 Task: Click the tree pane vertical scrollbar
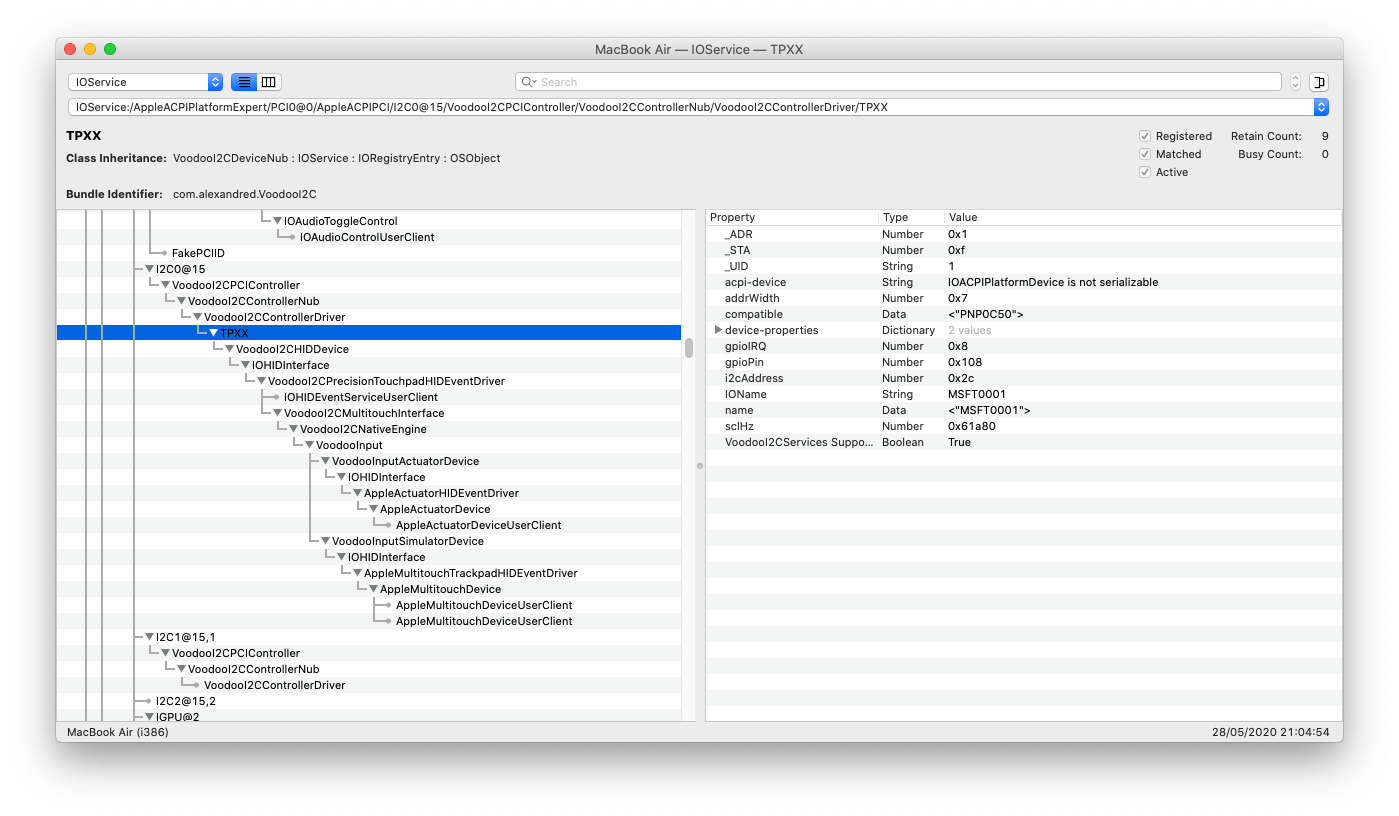(x=688, y=348)
